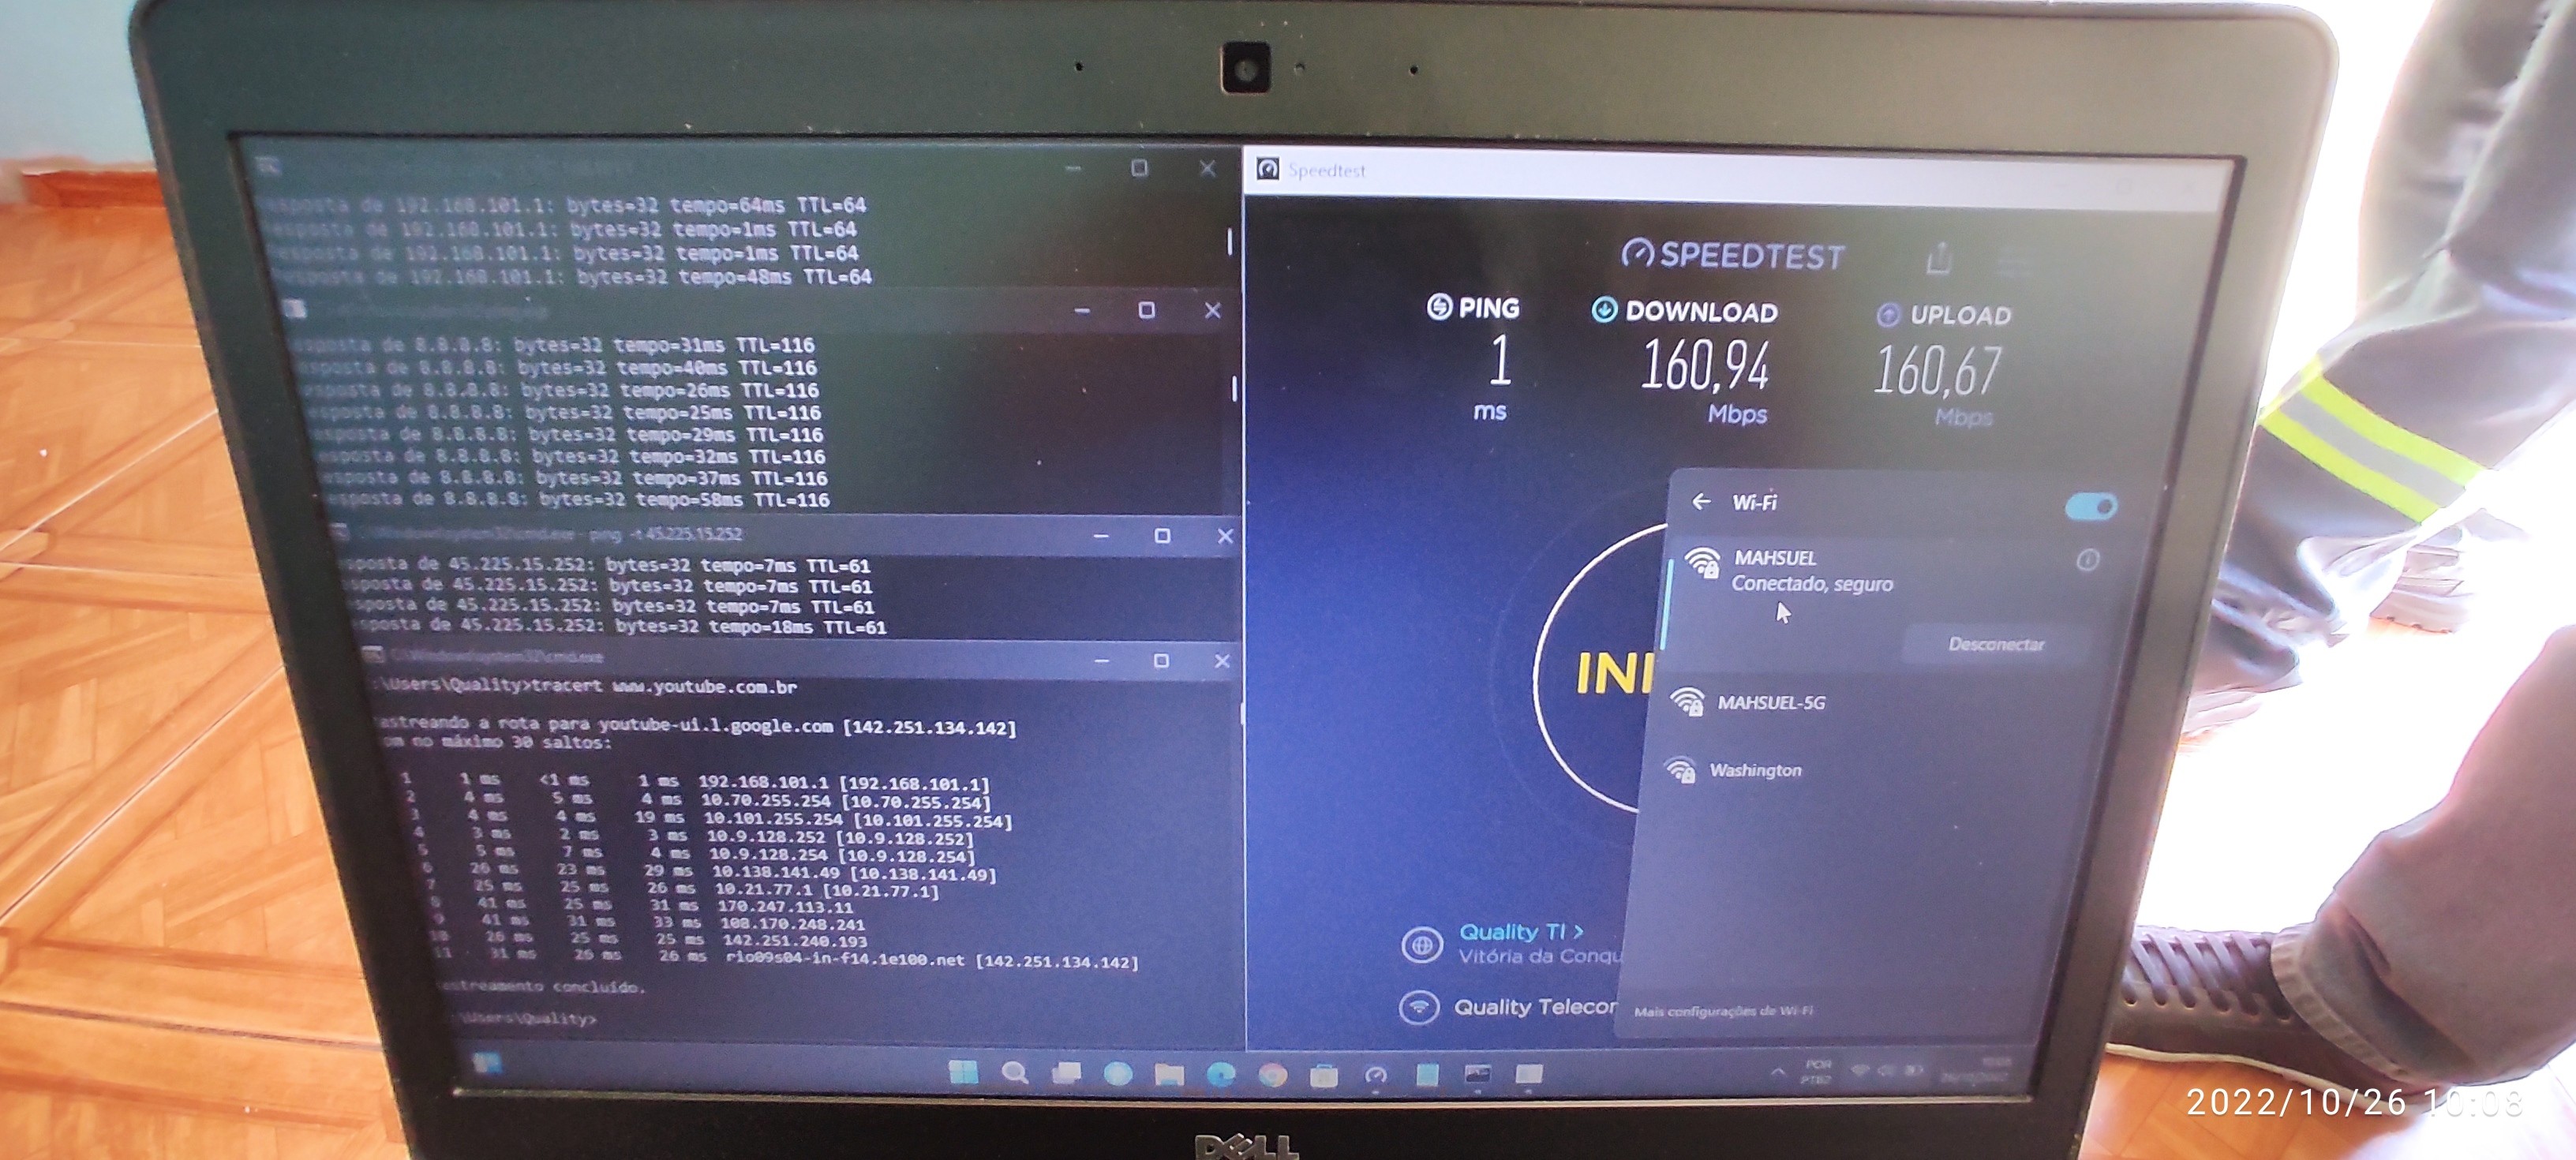This screenshot has width=2576, height=1160.
Task: Launch Microsoft Edge from taskbar
Action: point(1220,1075)
